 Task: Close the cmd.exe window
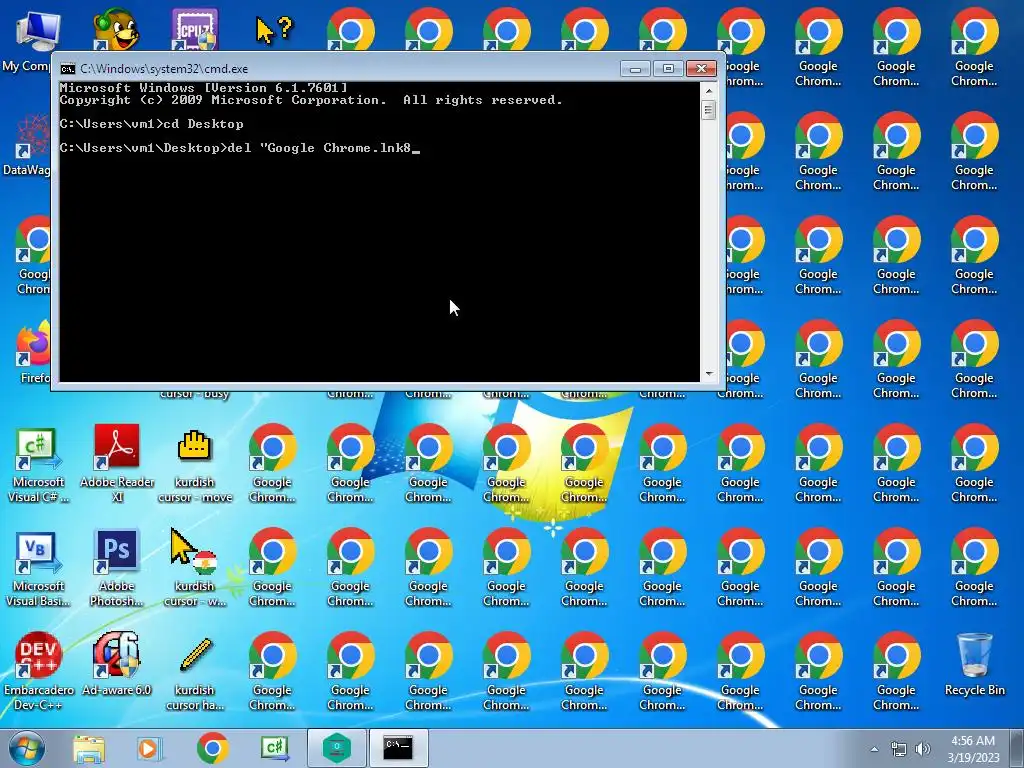(x=702, y=69)
